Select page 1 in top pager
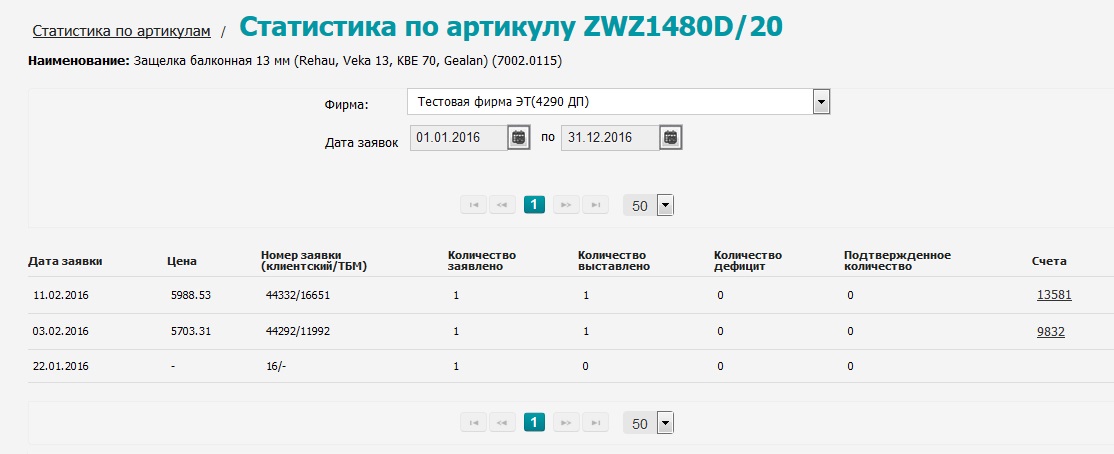The height and width of the screenshot is (454, 1114). tap(534, 205)
